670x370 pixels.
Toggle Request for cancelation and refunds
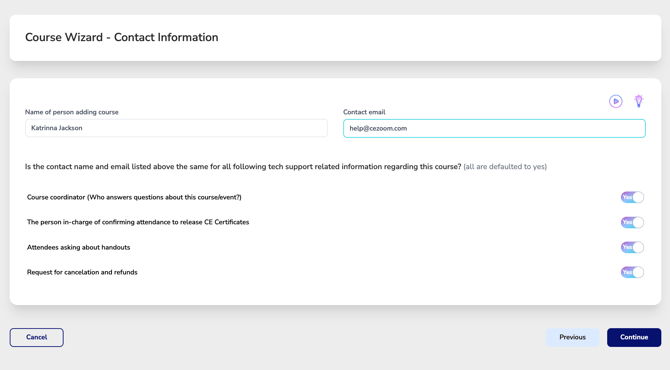coord(632,272)
